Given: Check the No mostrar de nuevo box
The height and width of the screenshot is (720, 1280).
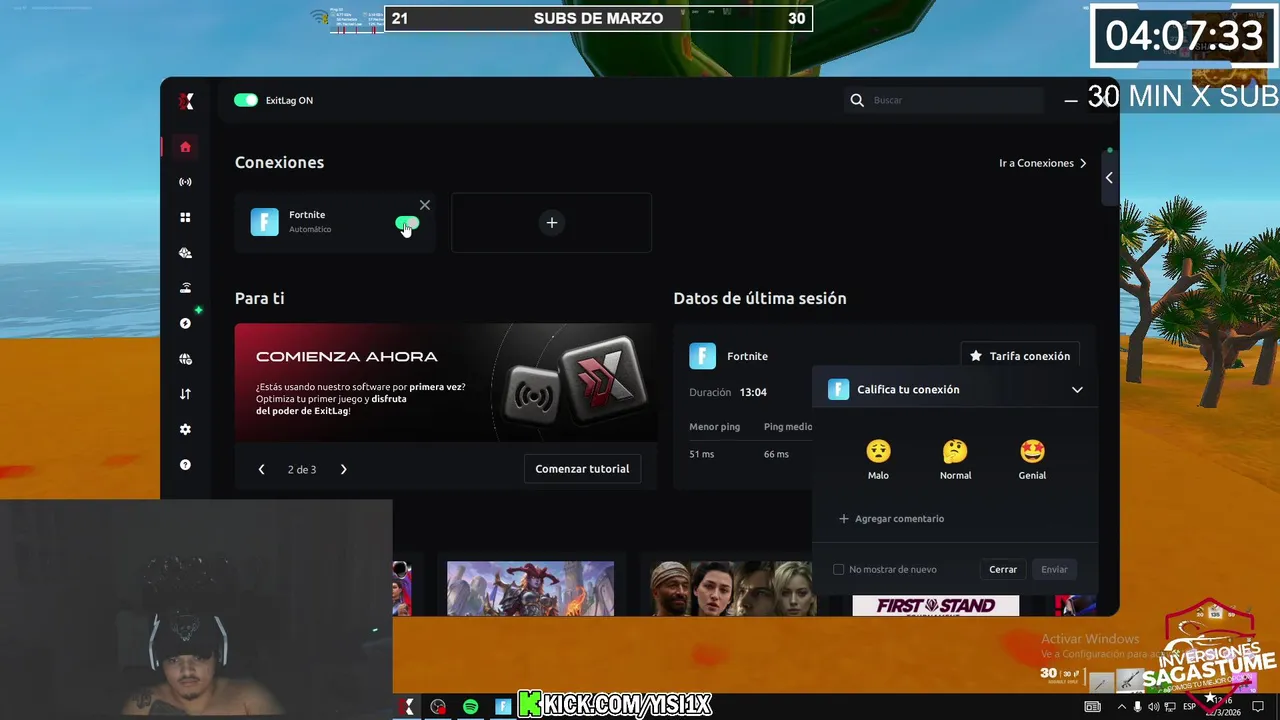Looking at the screenshot, I should [838, 569].
